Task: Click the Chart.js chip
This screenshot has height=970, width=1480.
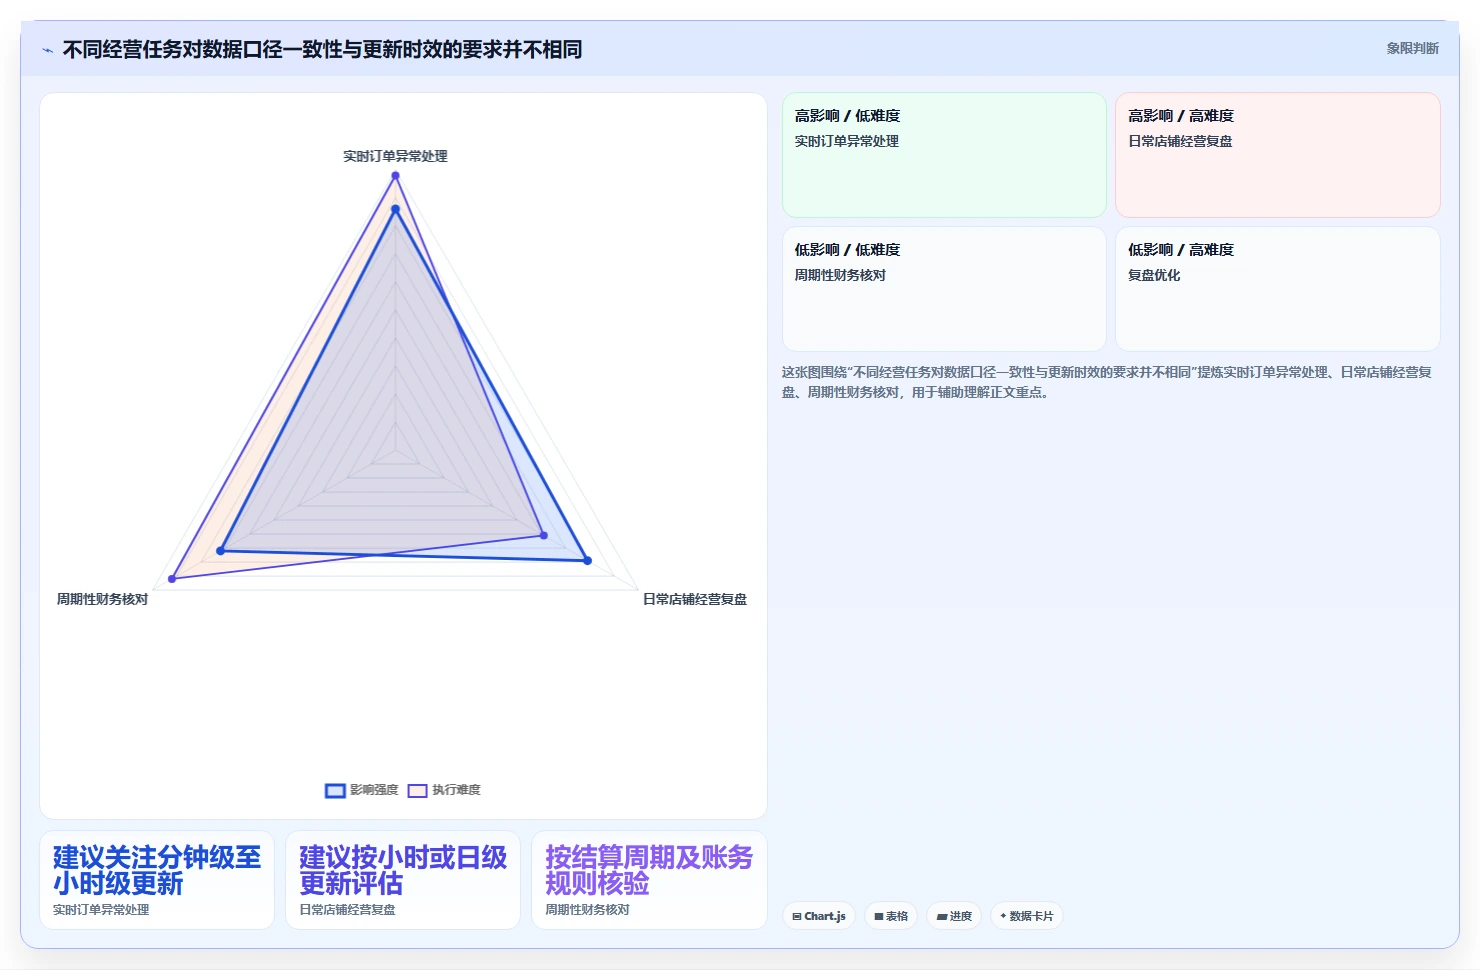Action: [819, 916]
